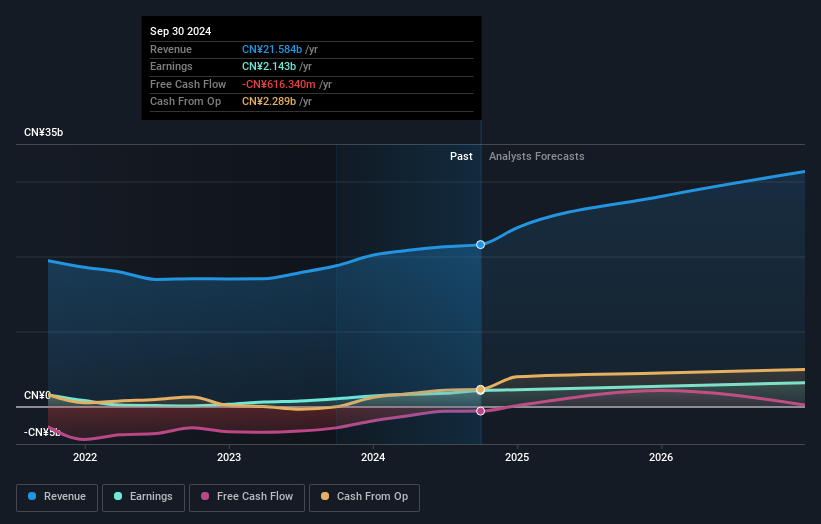Click the 2026 x-axis label
821x524 pixels.
click(x=661, y=457)
